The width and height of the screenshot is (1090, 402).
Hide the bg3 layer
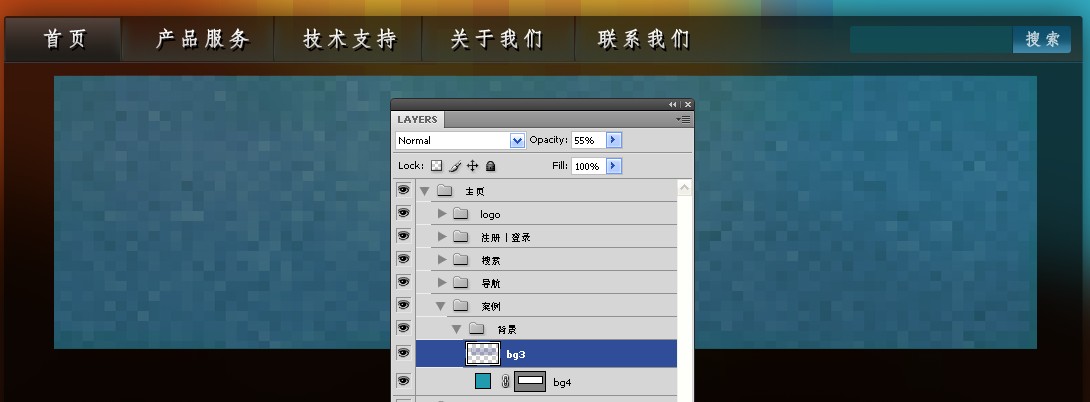click(404, 353)
